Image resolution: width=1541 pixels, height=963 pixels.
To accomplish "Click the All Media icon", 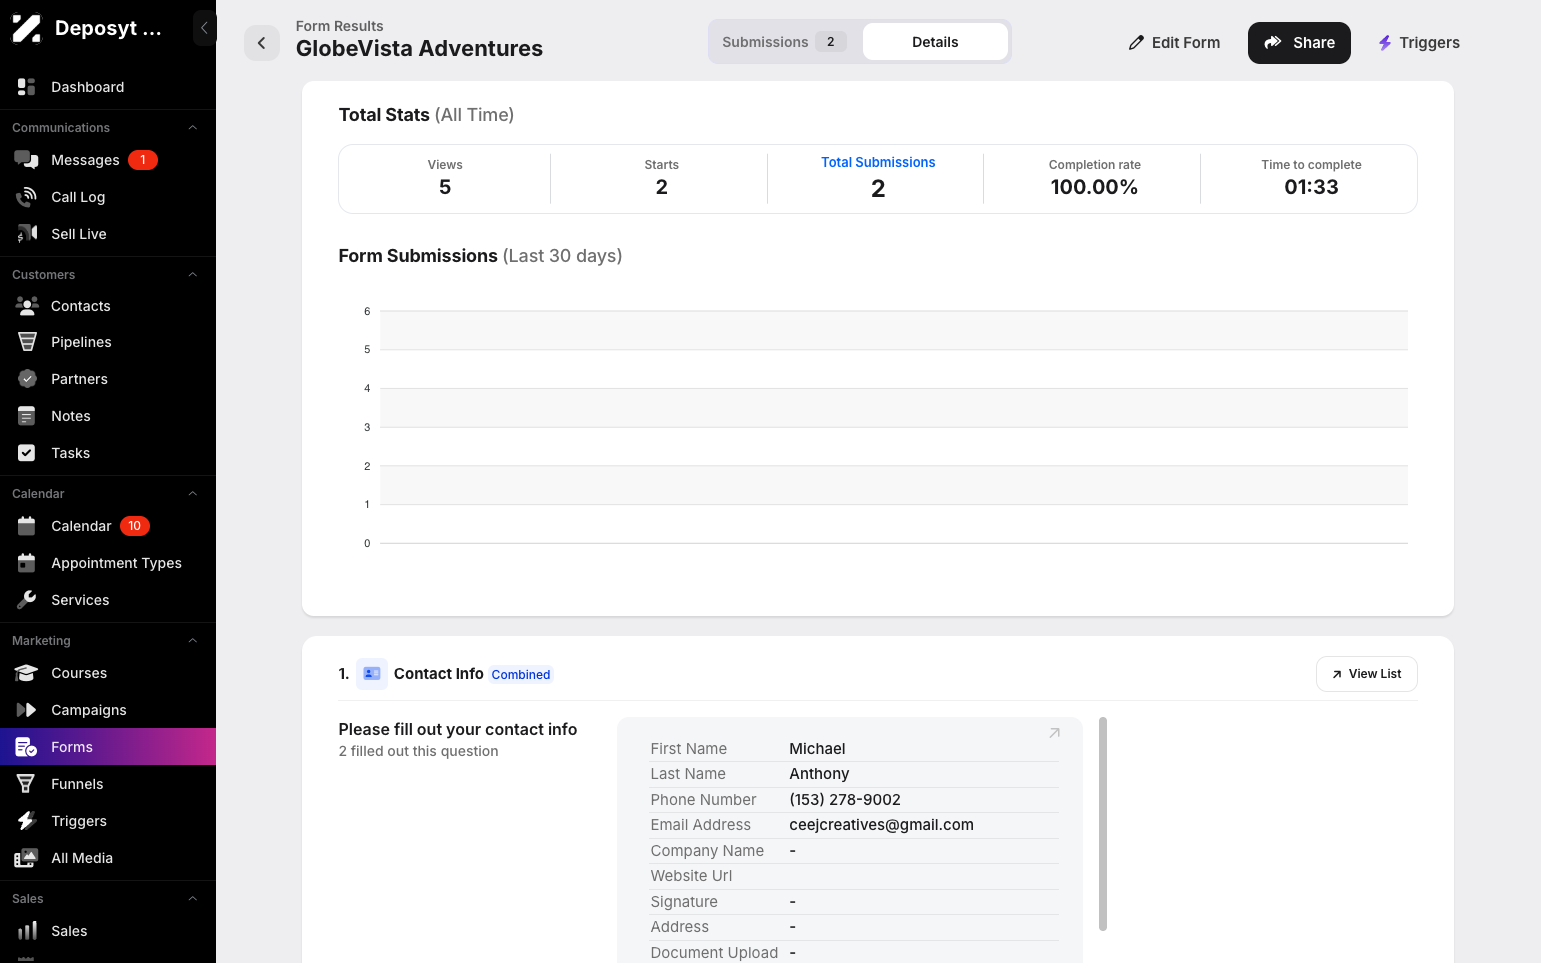I will pos(27,858).
